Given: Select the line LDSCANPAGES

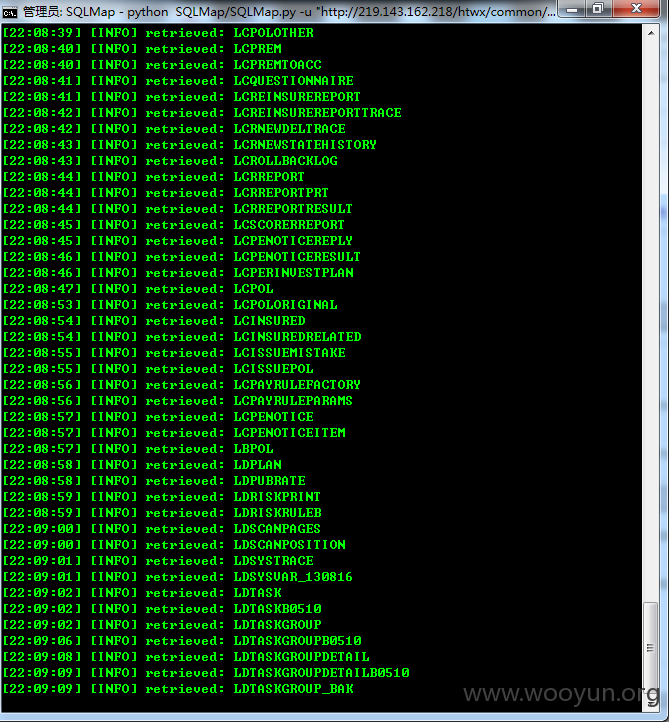Looking at the screenshot, I should click(162, 529).
